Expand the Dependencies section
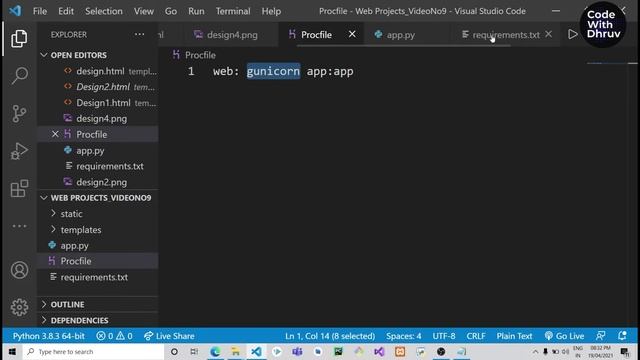The width and height of the screenshot is (640, 360). click(80, 320)
